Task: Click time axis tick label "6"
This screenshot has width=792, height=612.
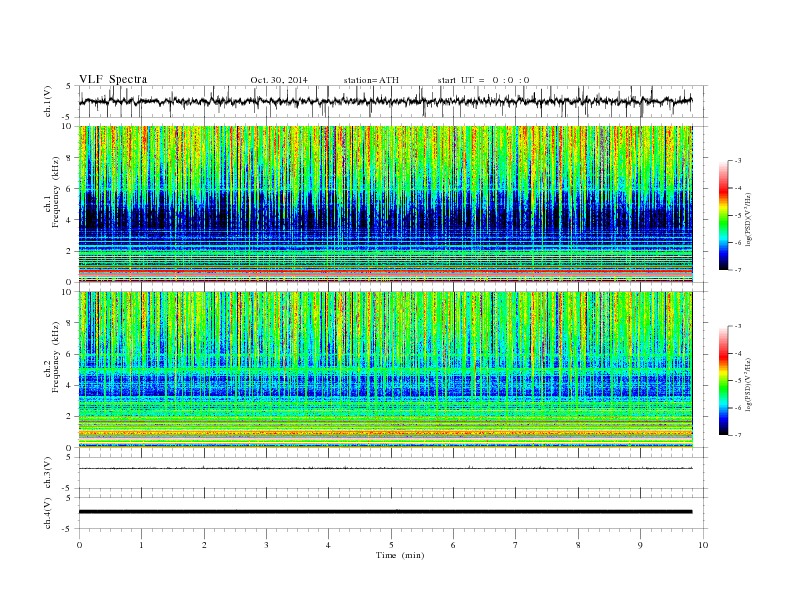Action: pos(453,545)
